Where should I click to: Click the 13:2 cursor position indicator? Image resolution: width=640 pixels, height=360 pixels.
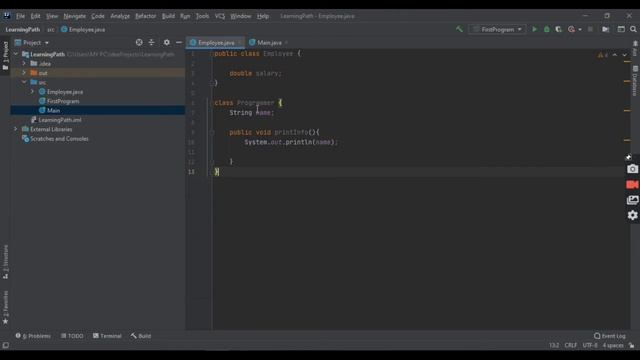pyautogui.click(x=553, y=345)
